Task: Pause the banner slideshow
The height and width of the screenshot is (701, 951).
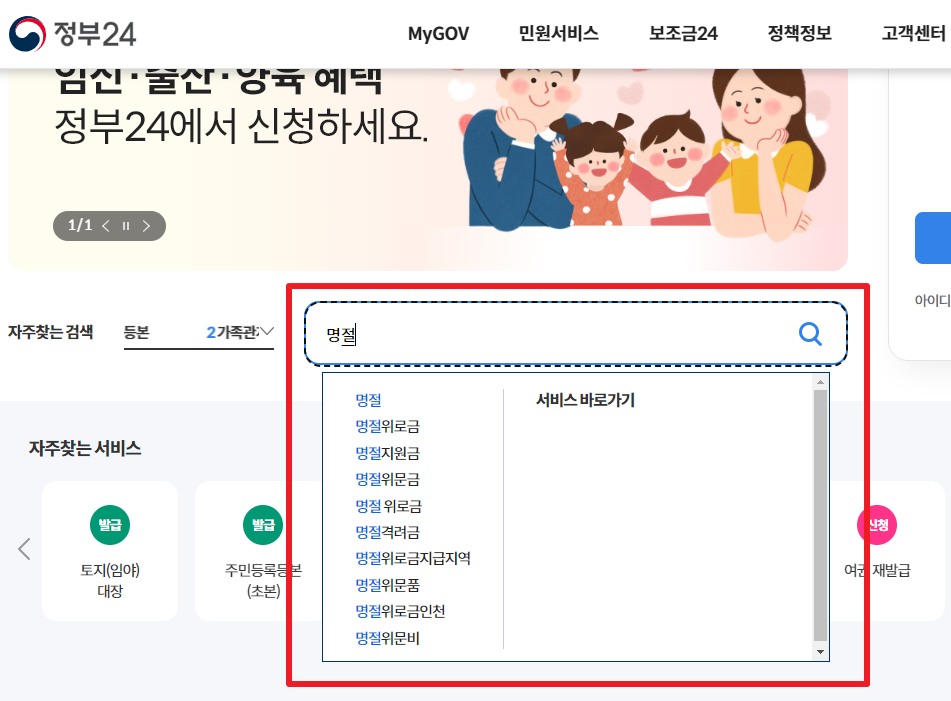Action: pos(126,226)
